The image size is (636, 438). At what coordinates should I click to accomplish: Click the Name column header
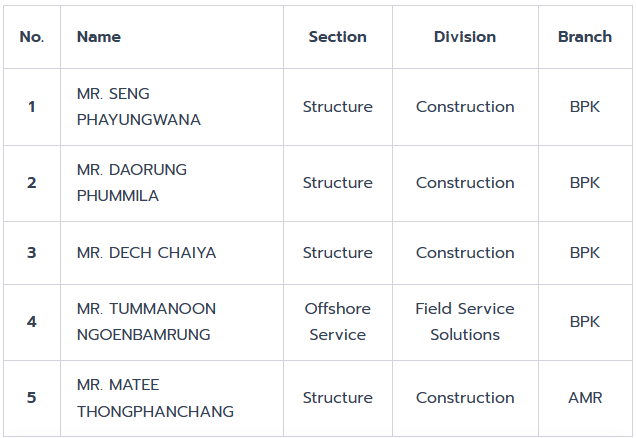99,37
